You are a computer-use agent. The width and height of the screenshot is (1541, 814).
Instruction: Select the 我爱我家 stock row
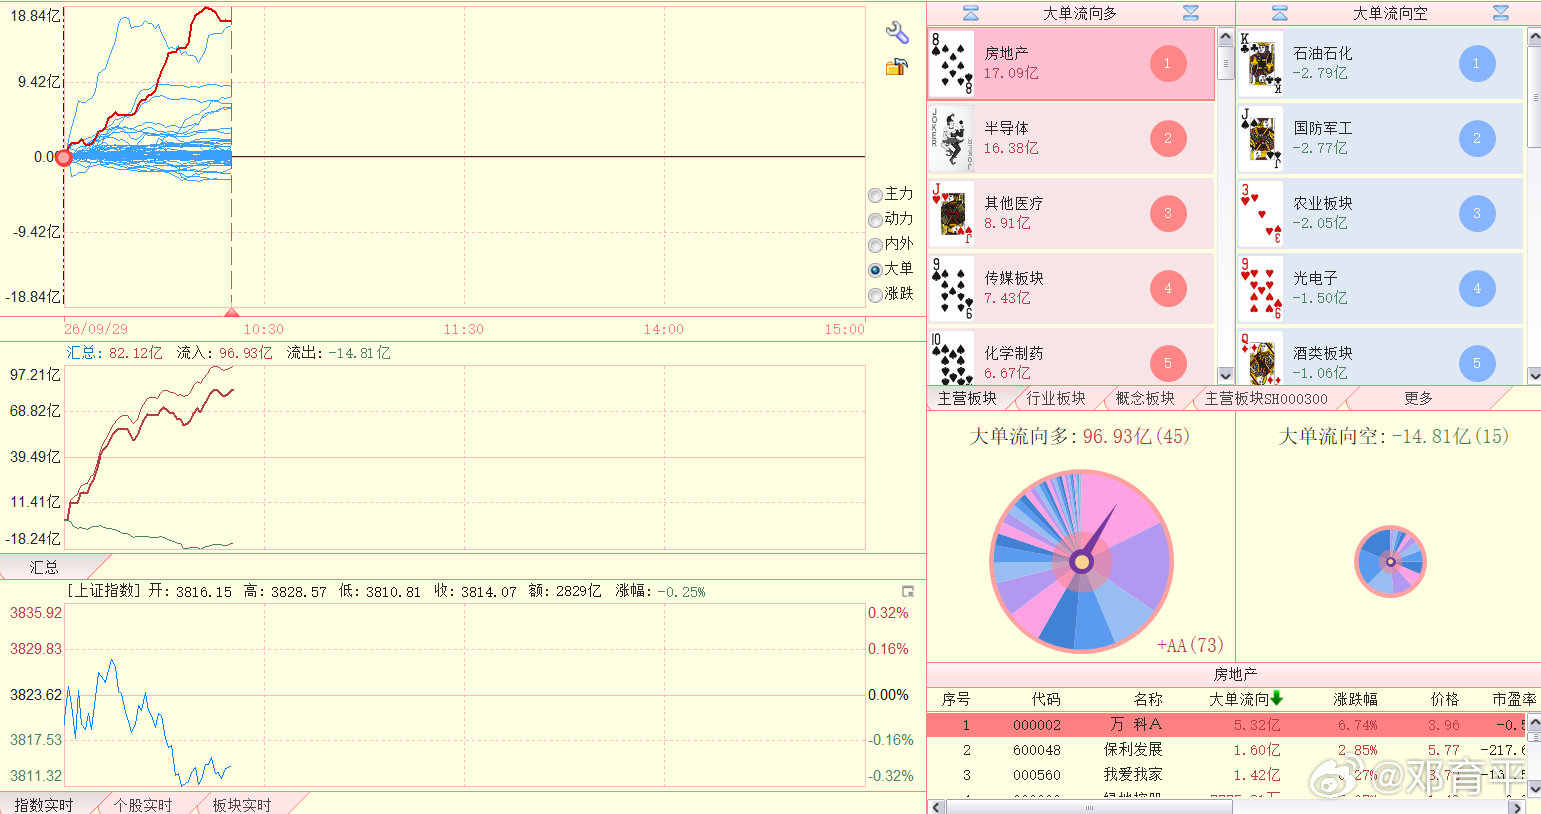(x=1227, y=774)
